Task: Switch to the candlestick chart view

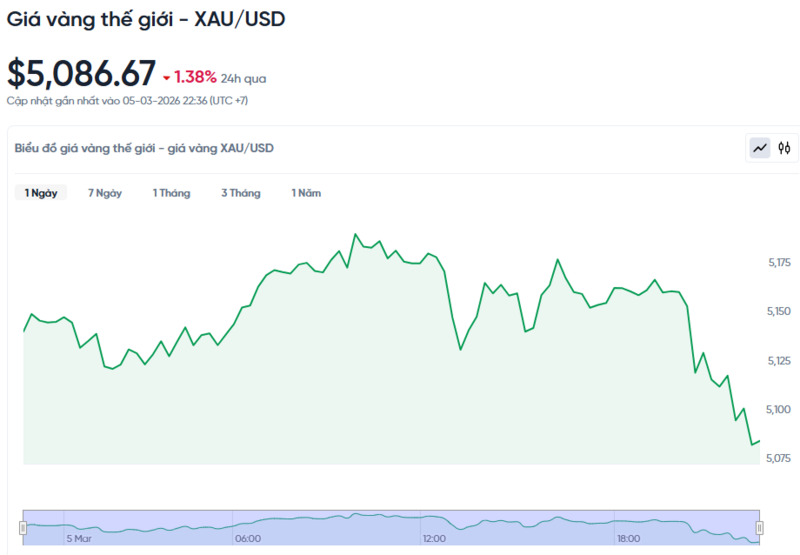Action: point(785,148)
